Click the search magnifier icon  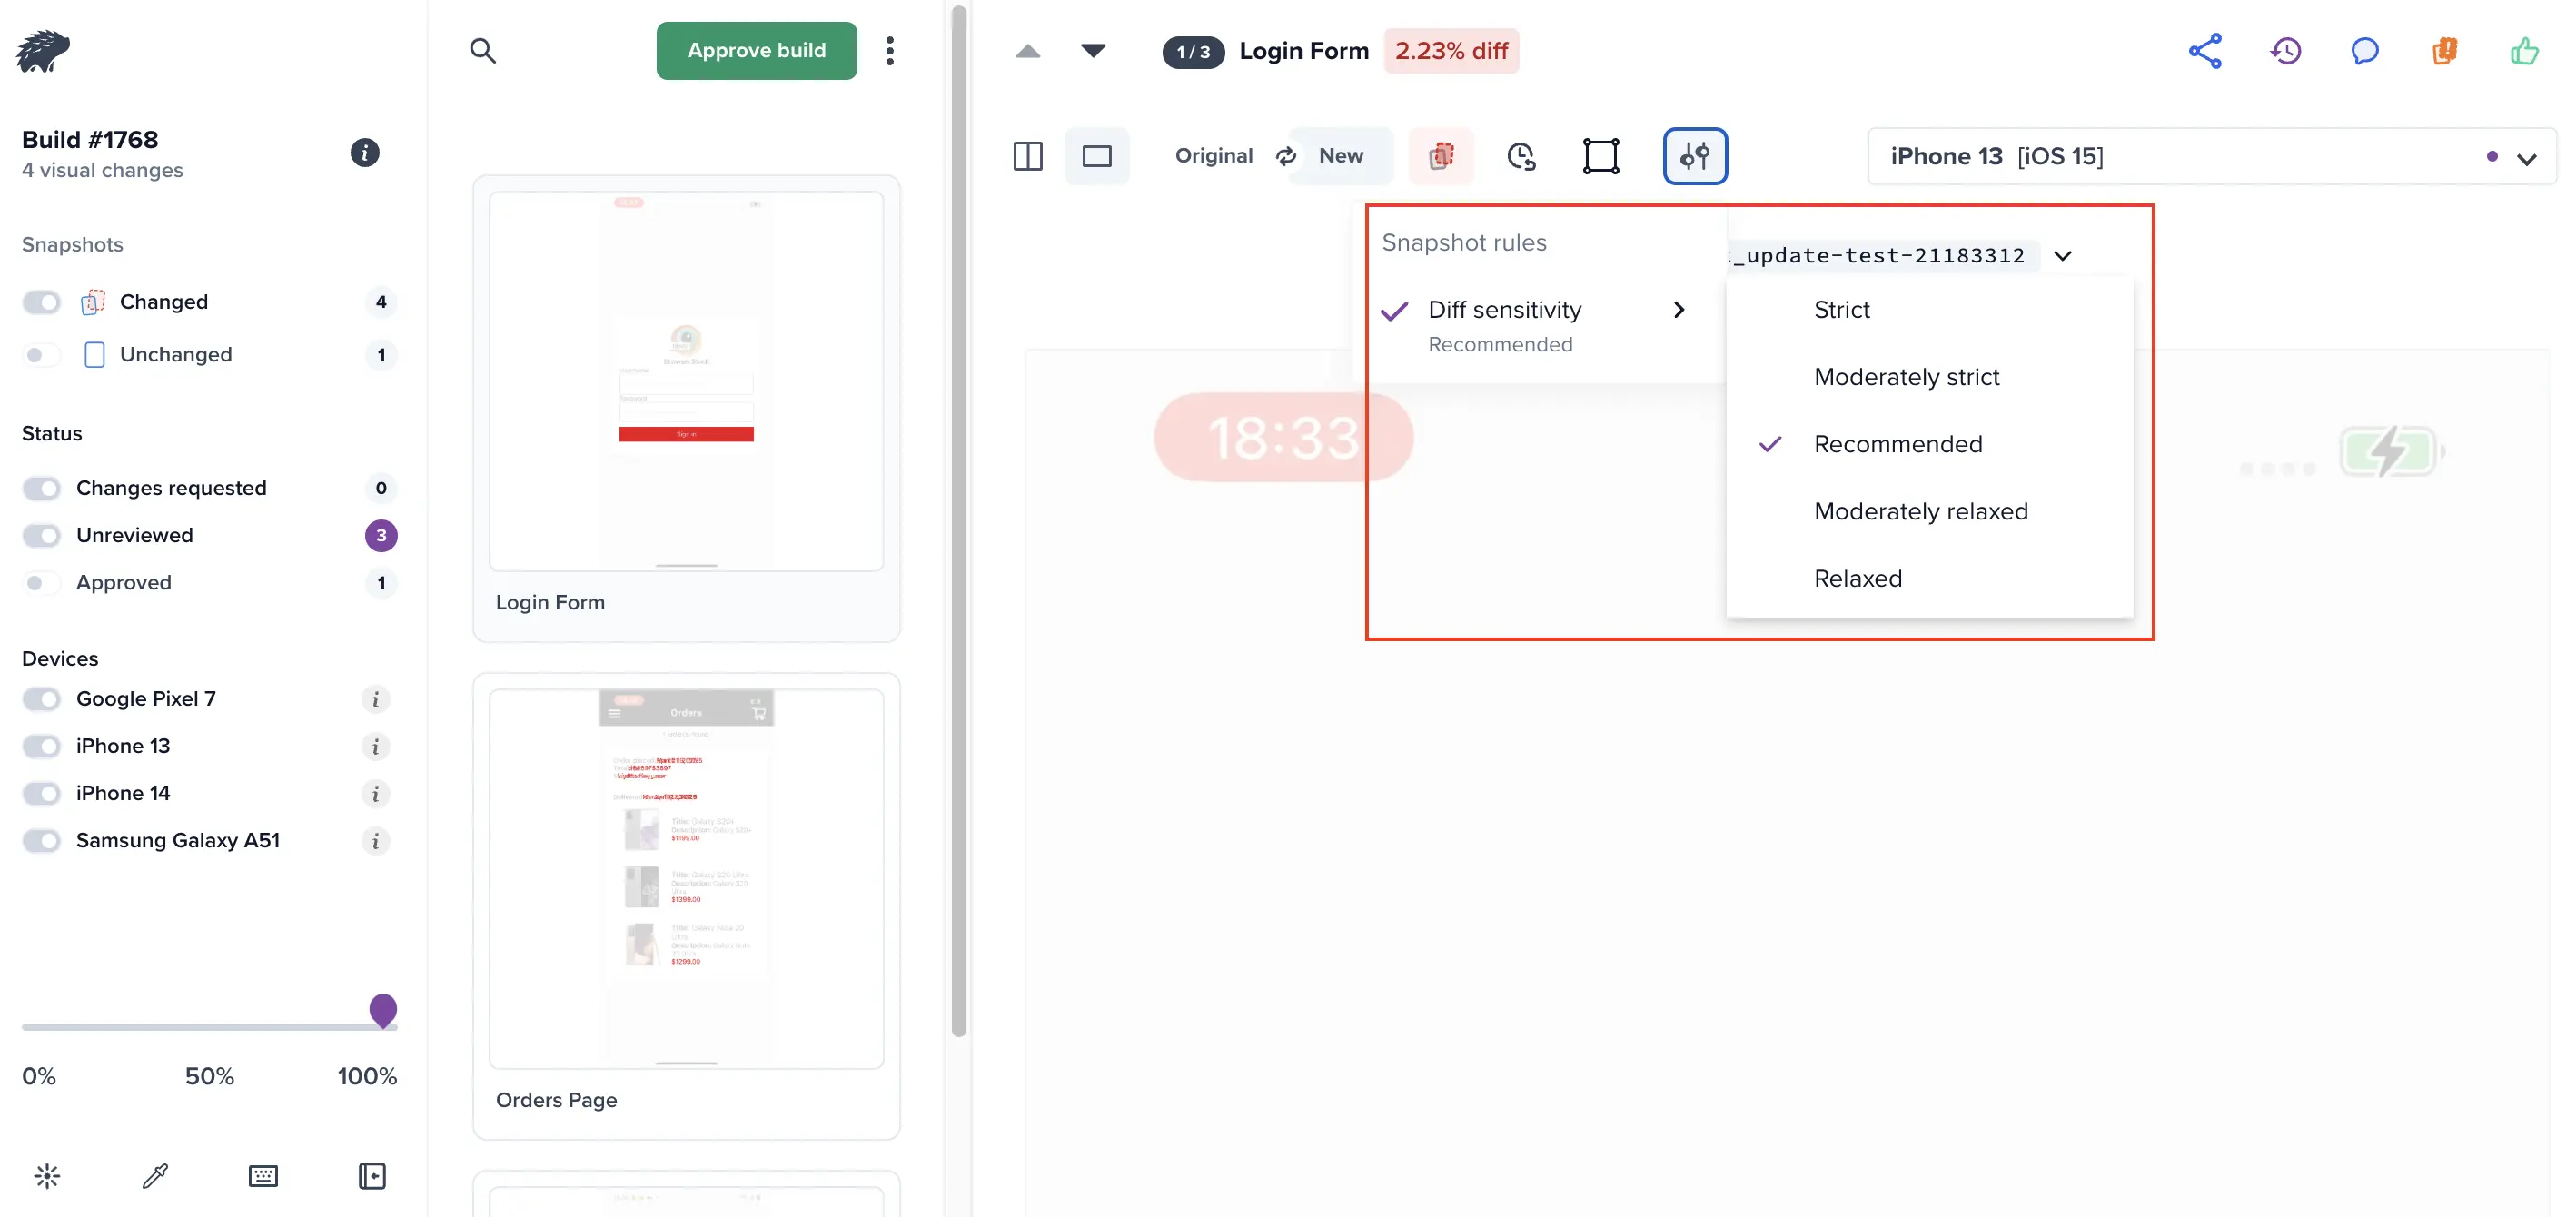483,51
